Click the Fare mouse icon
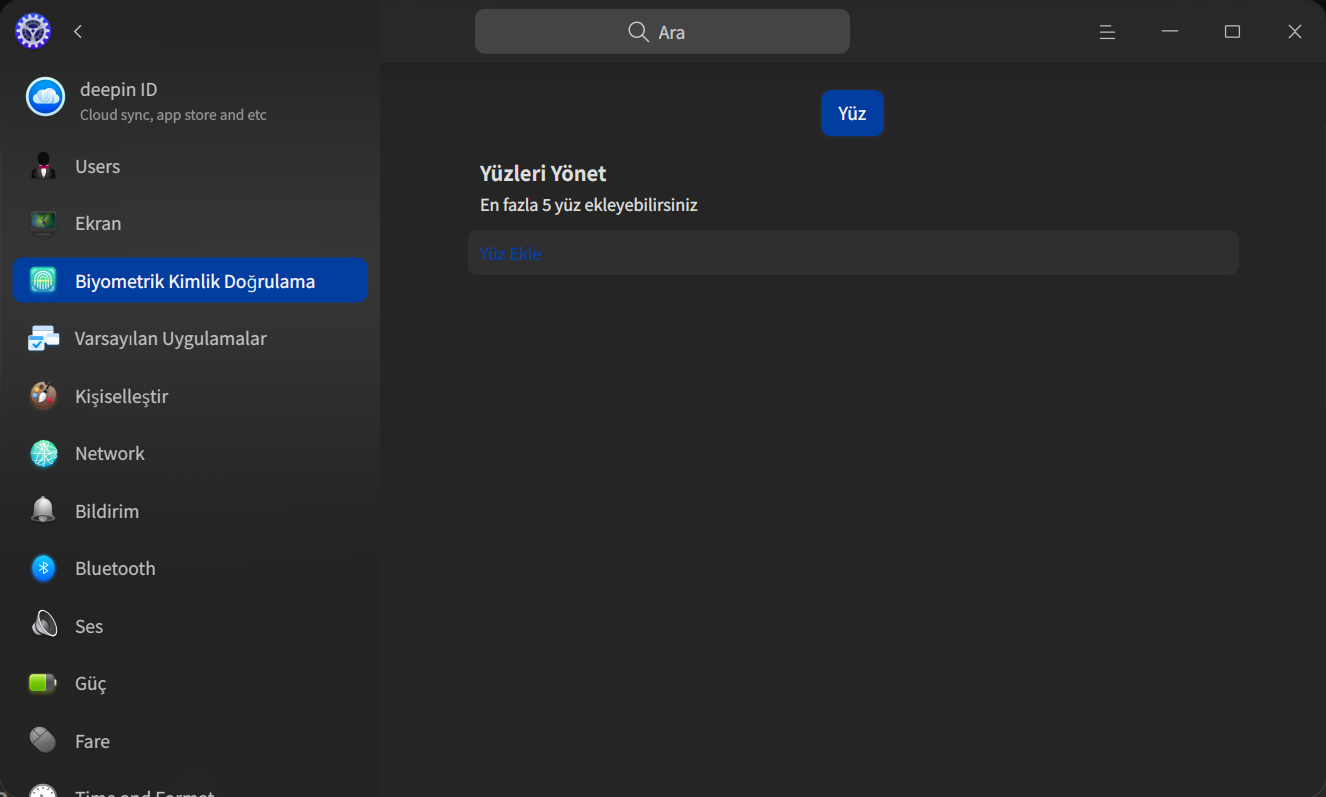 (43, 741)
